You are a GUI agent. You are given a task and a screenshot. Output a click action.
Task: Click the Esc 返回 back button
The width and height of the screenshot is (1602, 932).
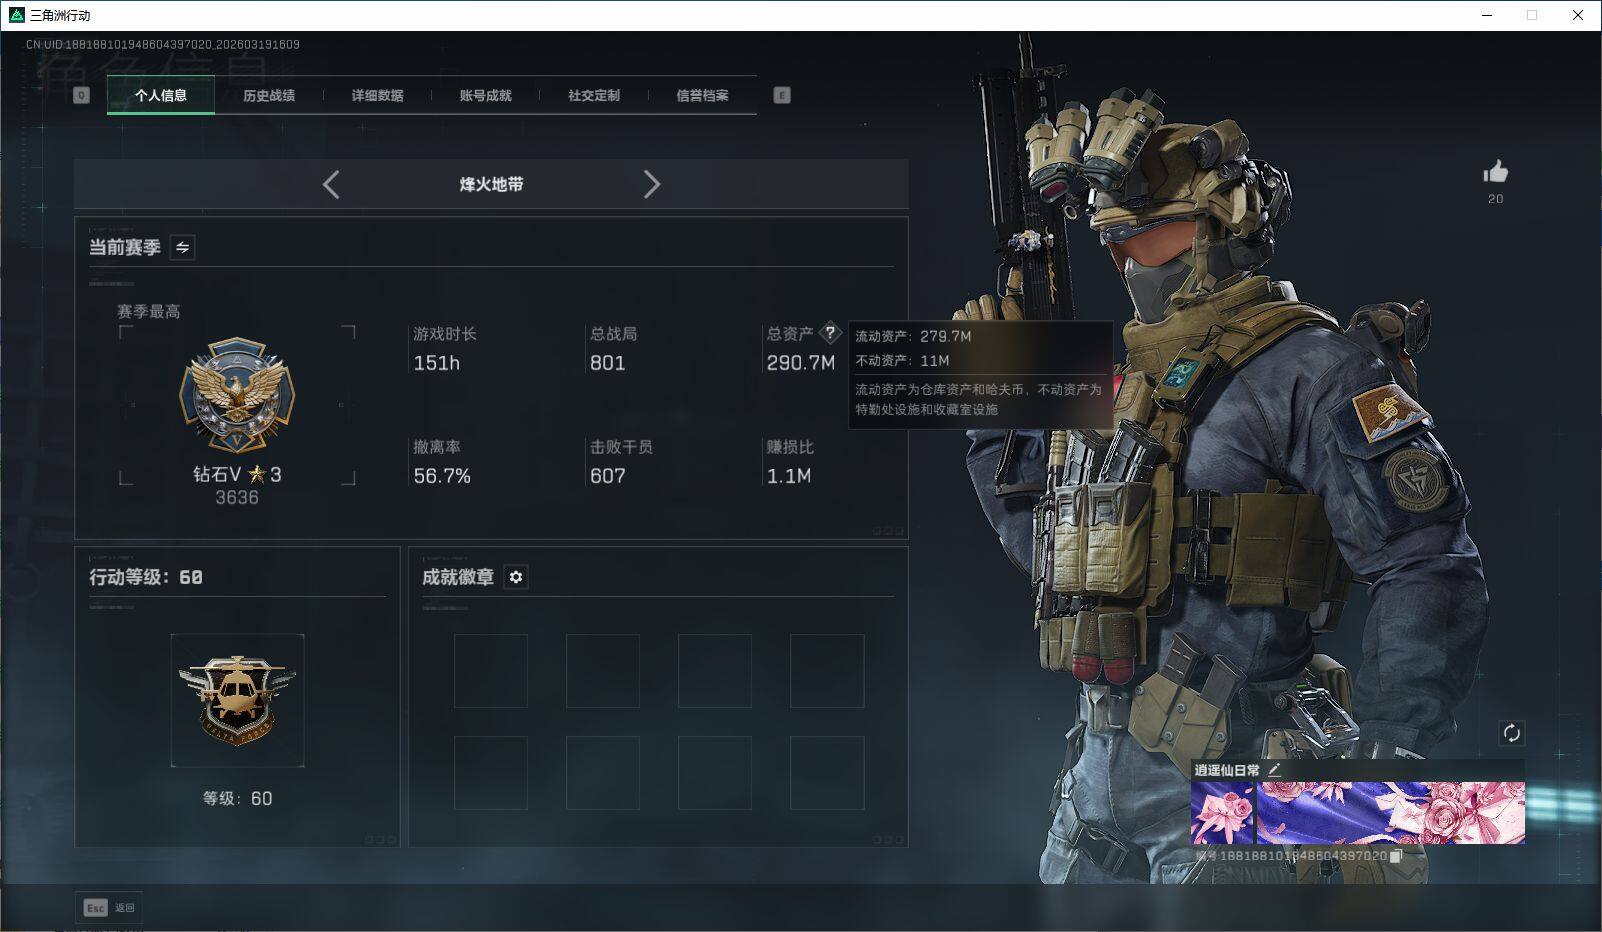coord(109,908)
